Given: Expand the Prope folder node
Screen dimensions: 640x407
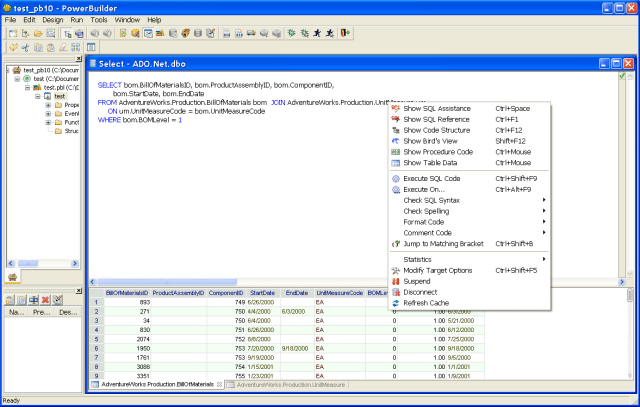Looking at the screenshot, I should point(48,105).
